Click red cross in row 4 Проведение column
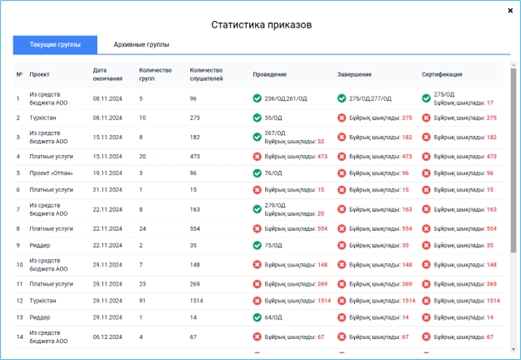 point(257,156)
